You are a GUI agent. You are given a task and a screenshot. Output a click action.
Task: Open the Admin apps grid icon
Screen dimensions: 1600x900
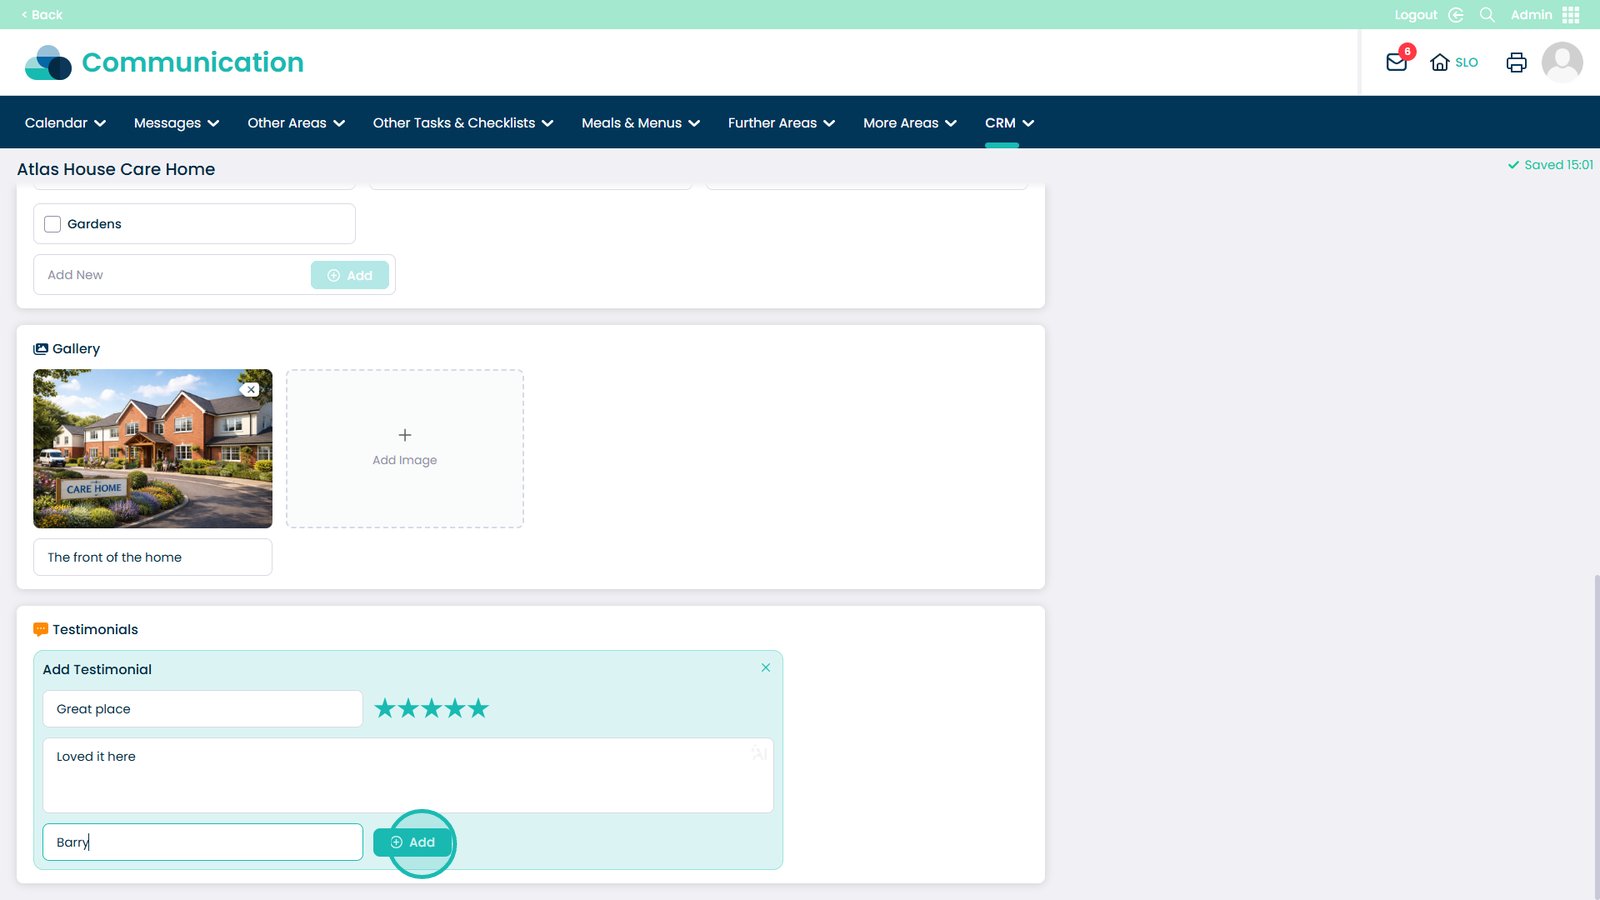1571,15
